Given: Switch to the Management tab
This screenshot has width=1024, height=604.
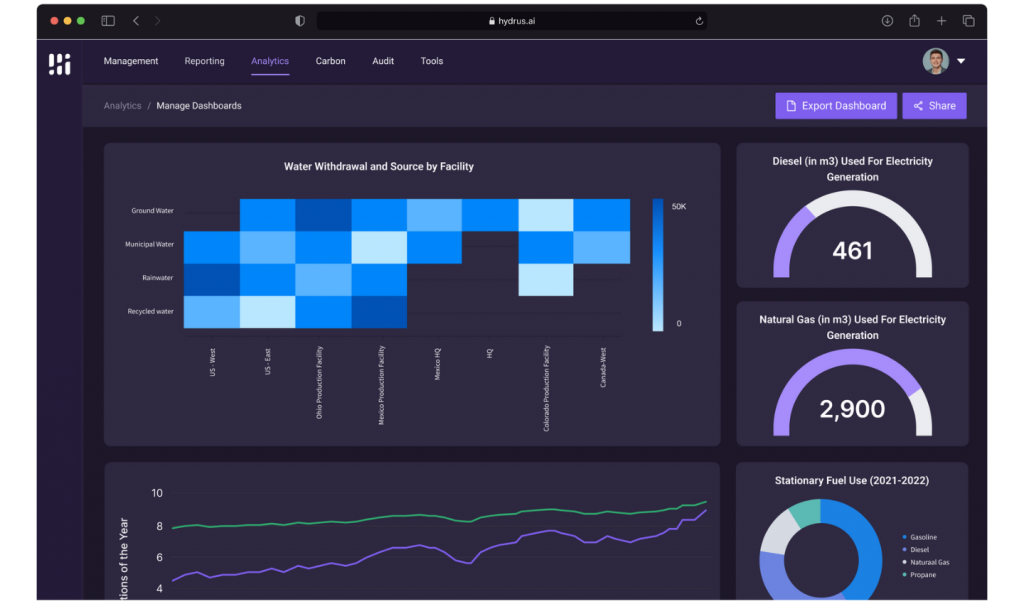Looking at the screenshot, I should [131, 61].
